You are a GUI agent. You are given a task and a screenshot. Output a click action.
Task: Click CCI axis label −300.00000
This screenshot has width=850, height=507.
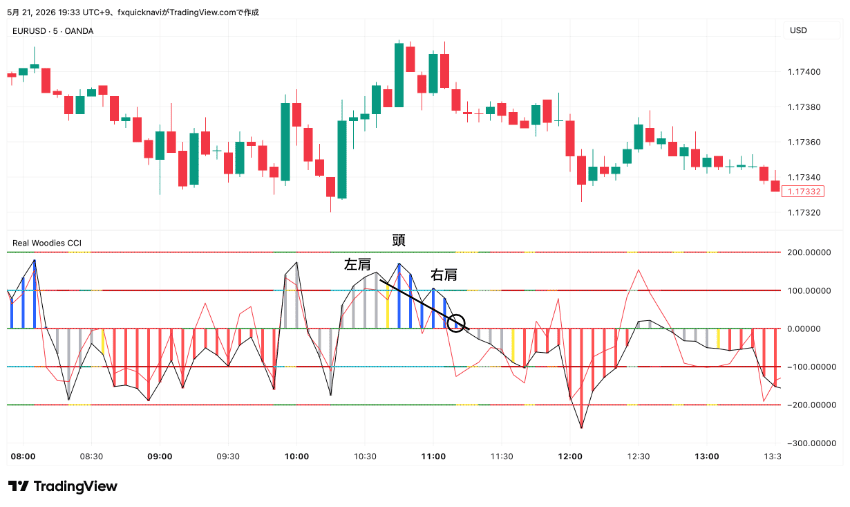pyautogui.click(x=811, y=443)
